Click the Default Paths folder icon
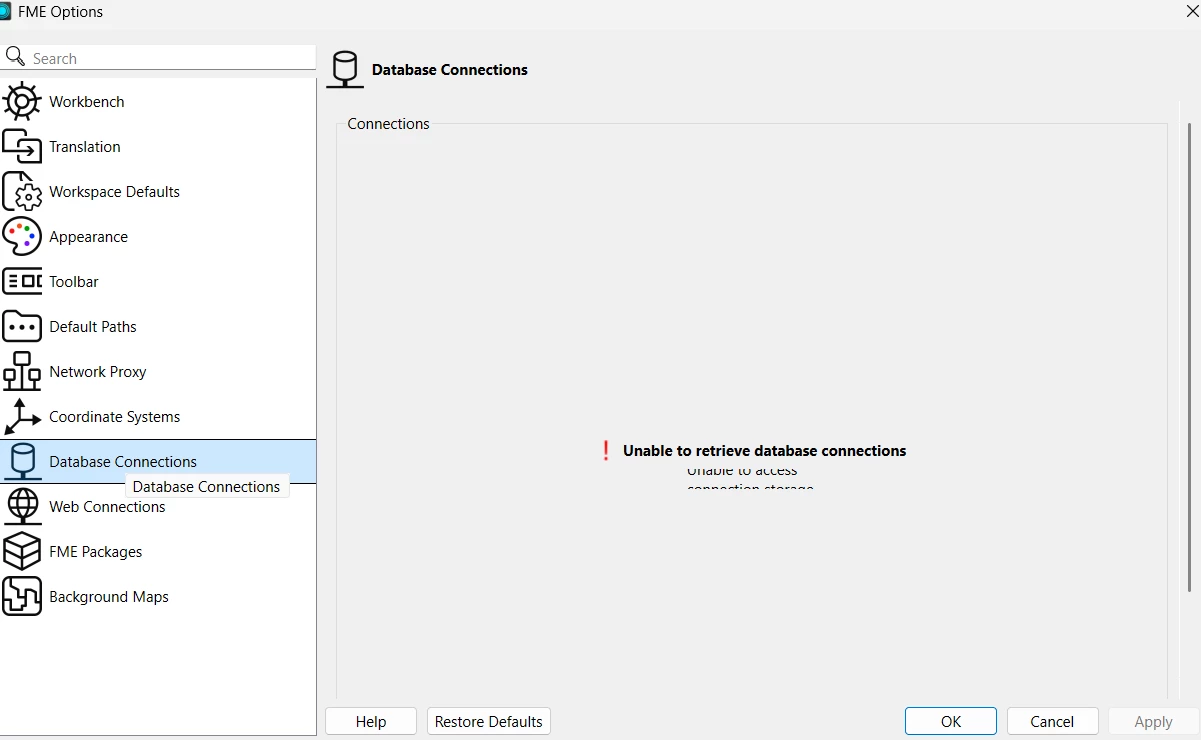 tap(22, 327)
